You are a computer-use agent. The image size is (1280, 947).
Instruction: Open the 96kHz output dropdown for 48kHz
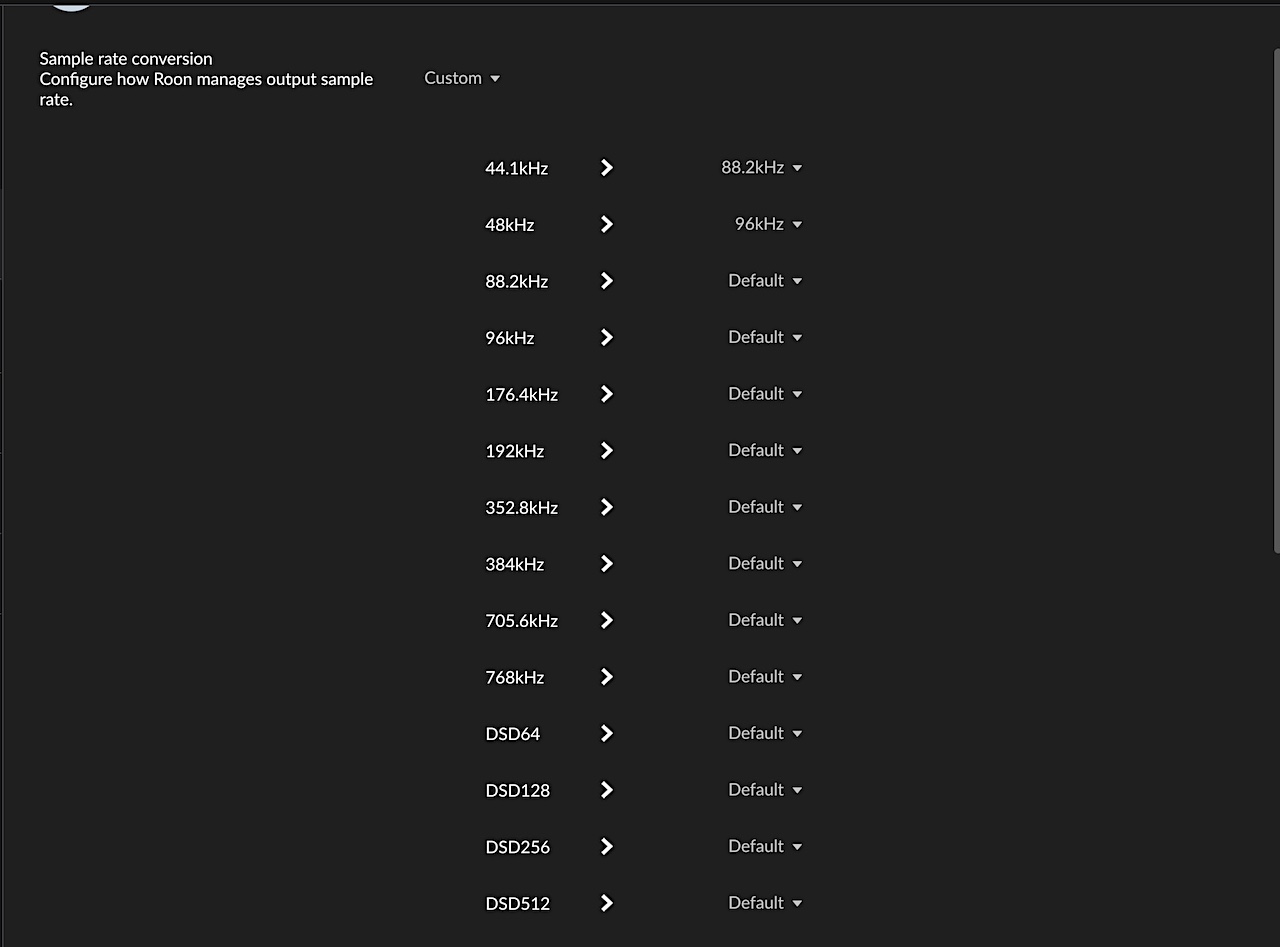[767, 224]
